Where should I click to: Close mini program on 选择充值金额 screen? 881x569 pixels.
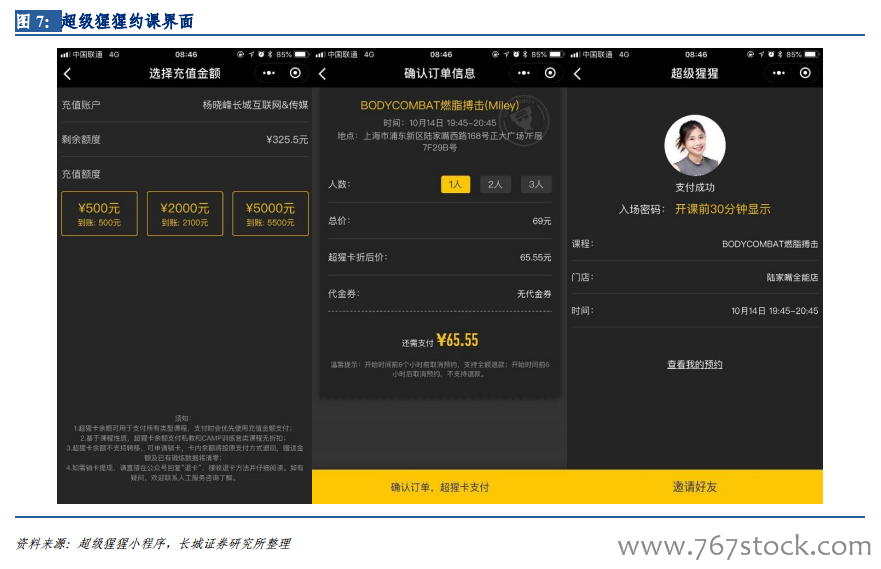tap(296, 73)
